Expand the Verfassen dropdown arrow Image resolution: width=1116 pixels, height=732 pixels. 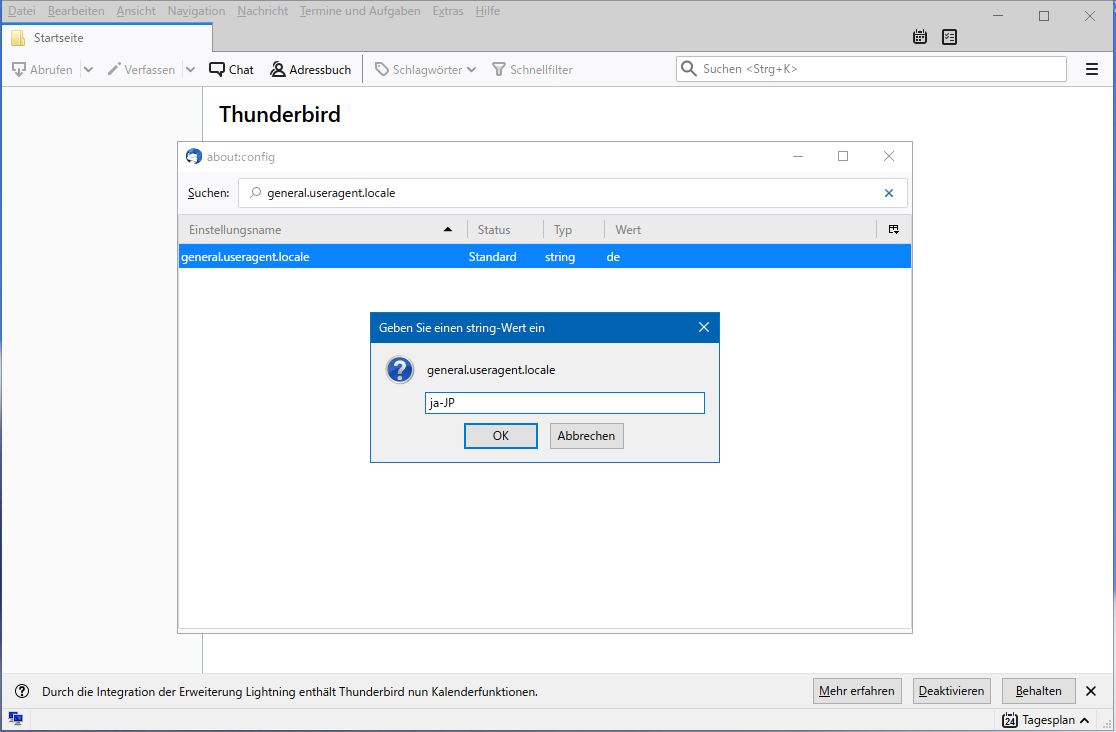point(190,69)
